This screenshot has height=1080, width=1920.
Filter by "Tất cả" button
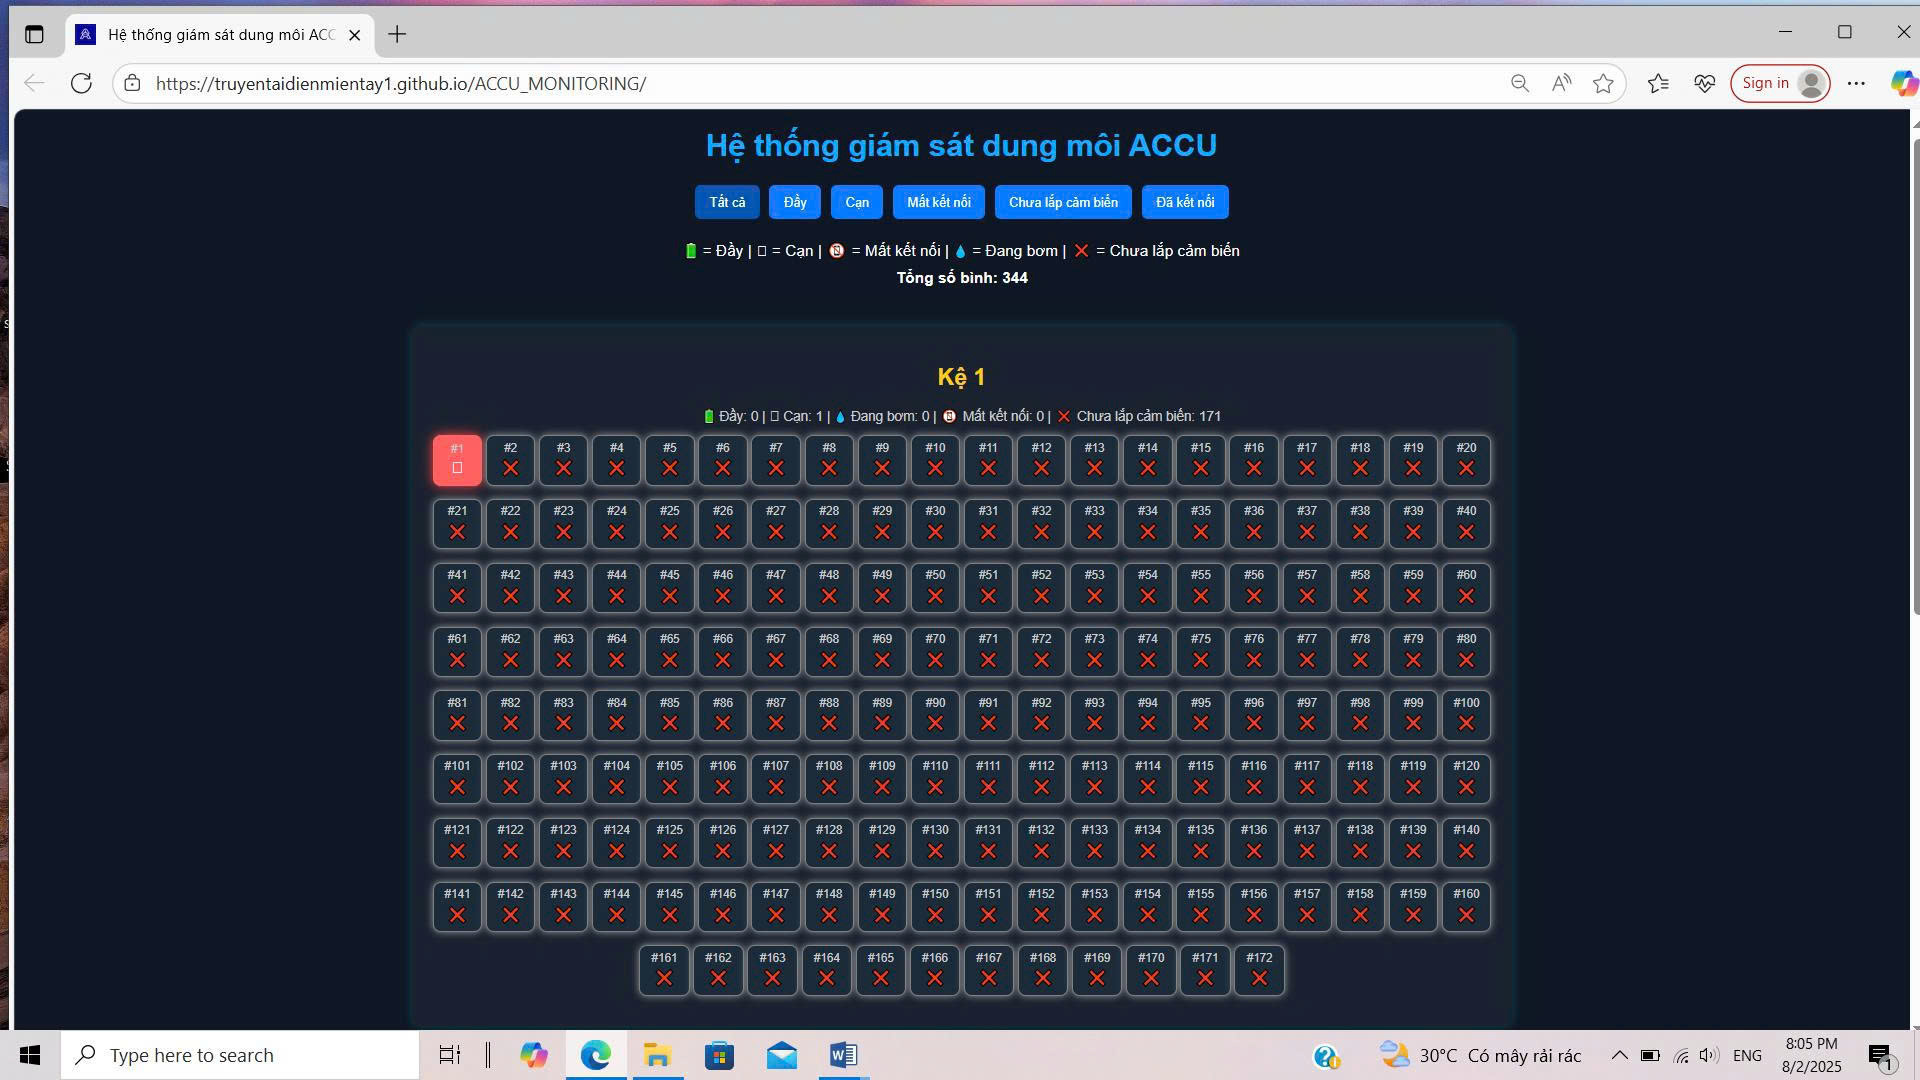pos(727,202)
